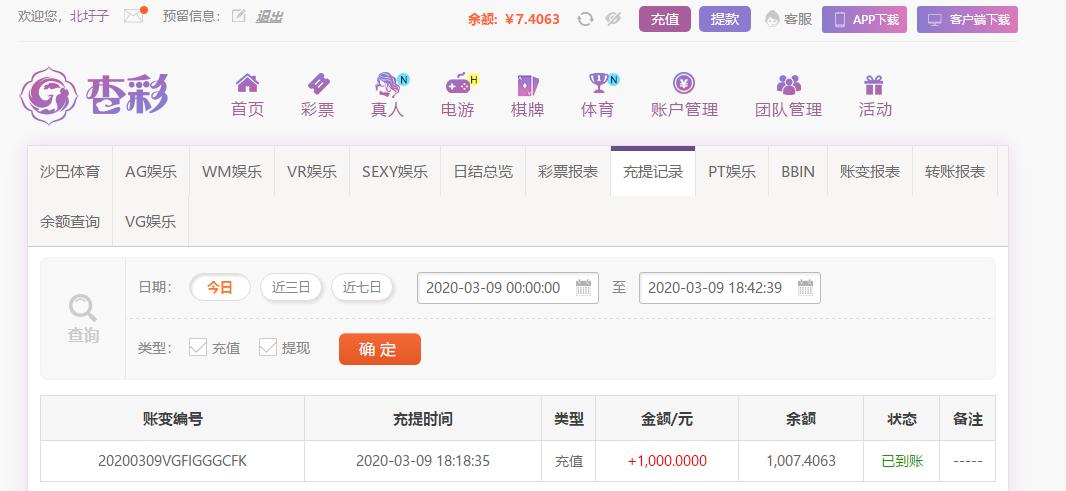Toggle the 充值 type checkbox
This screenshot has height=491, width=1066.
(198, 348)
